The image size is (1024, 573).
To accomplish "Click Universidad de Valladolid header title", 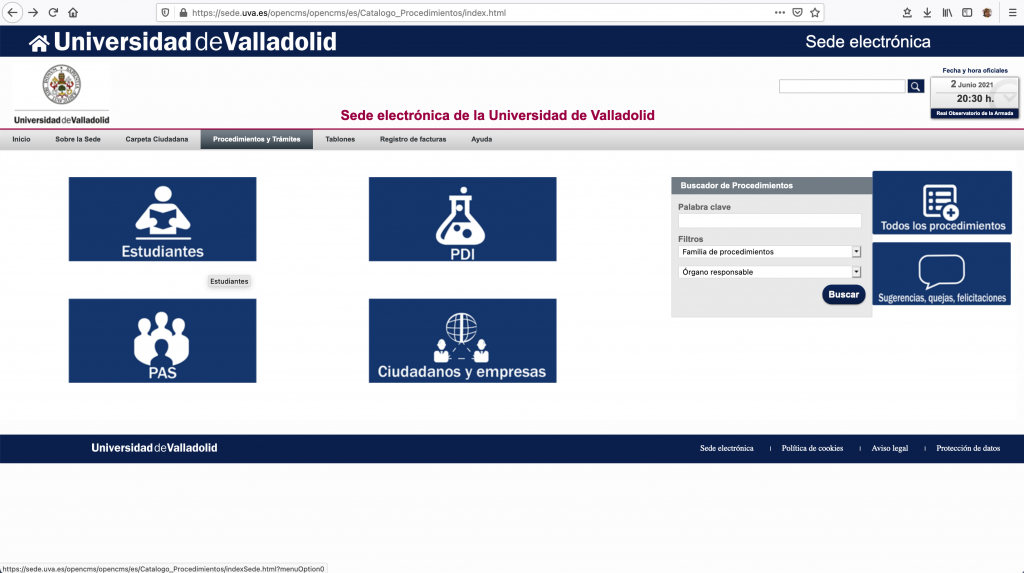I will pyautogui.click(x=195, y=42).
